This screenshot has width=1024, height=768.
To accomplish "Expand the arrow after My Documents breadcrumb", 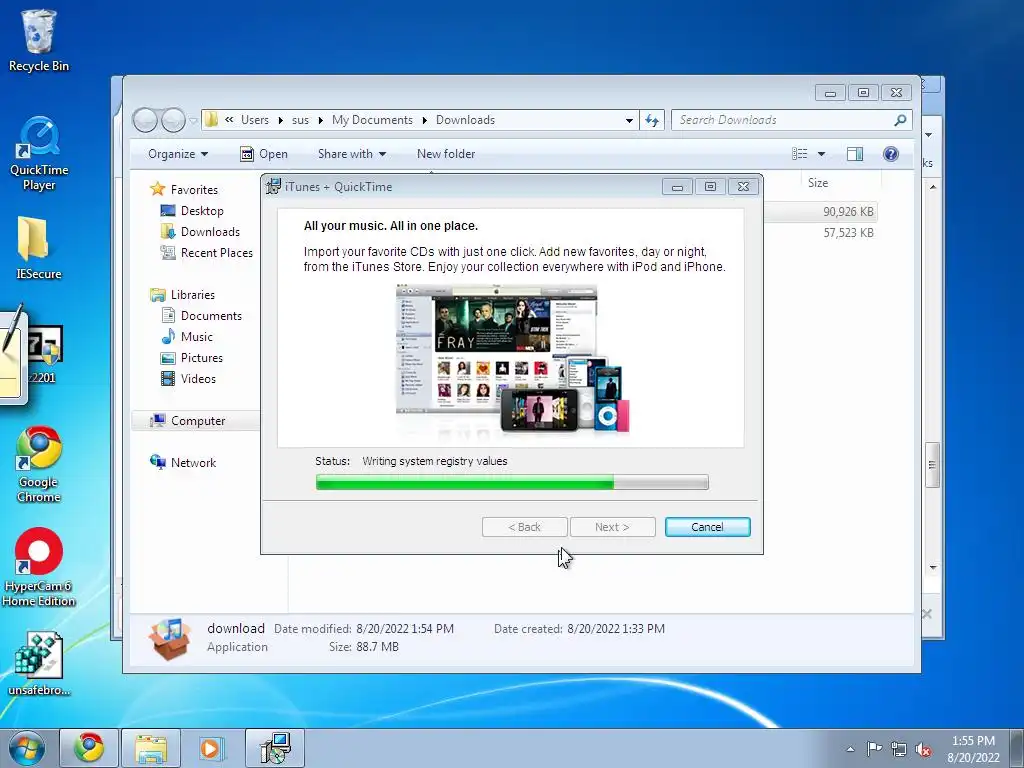I will tap(424, 120).
